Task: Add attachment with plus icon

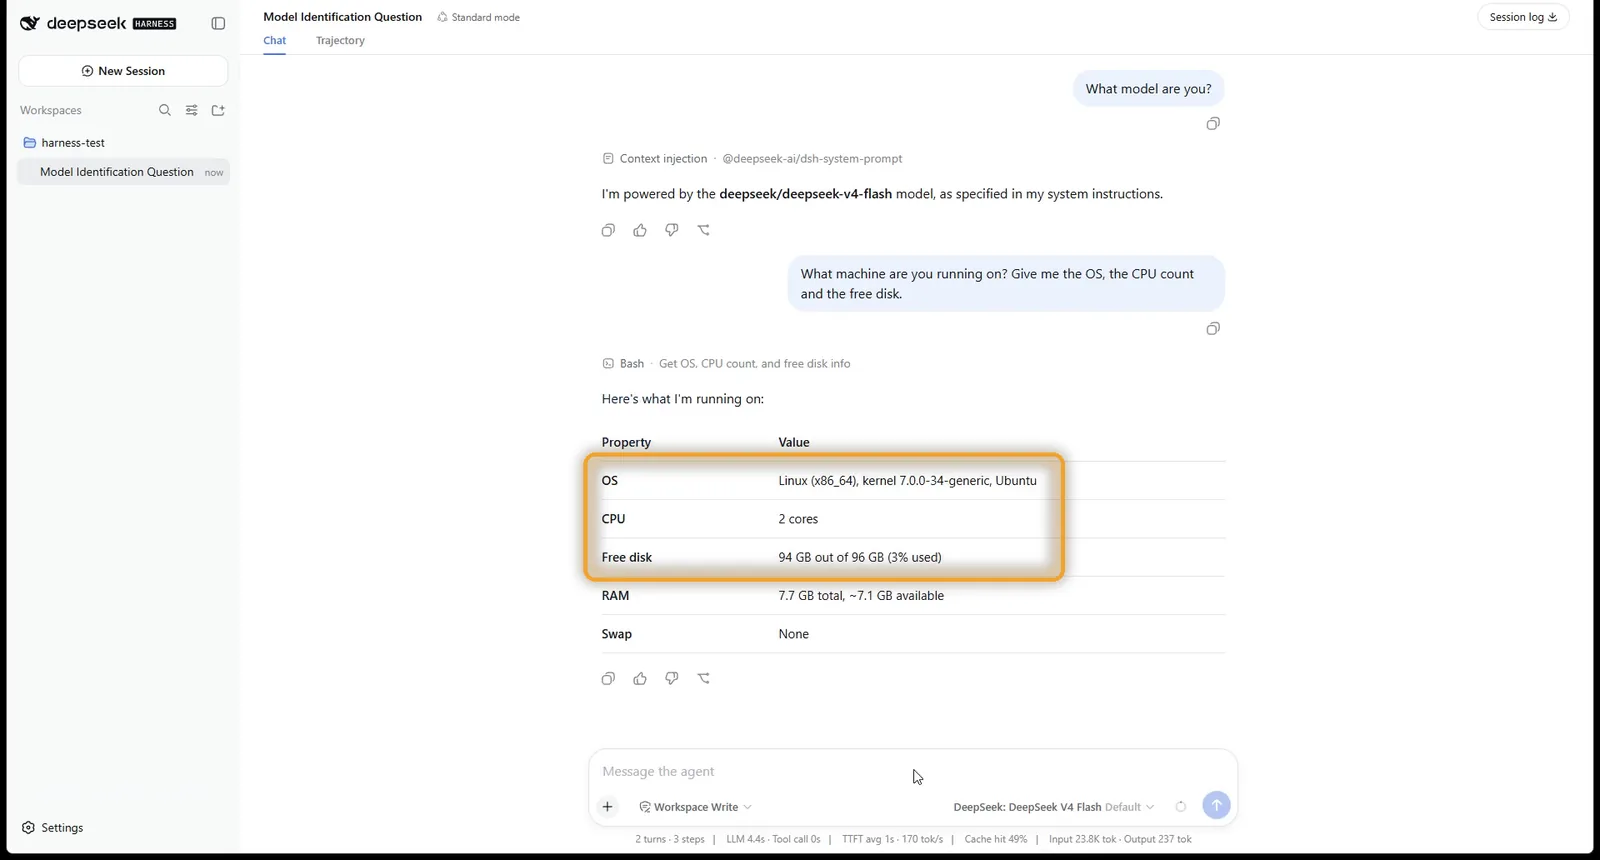Action: tap(607, 806)
